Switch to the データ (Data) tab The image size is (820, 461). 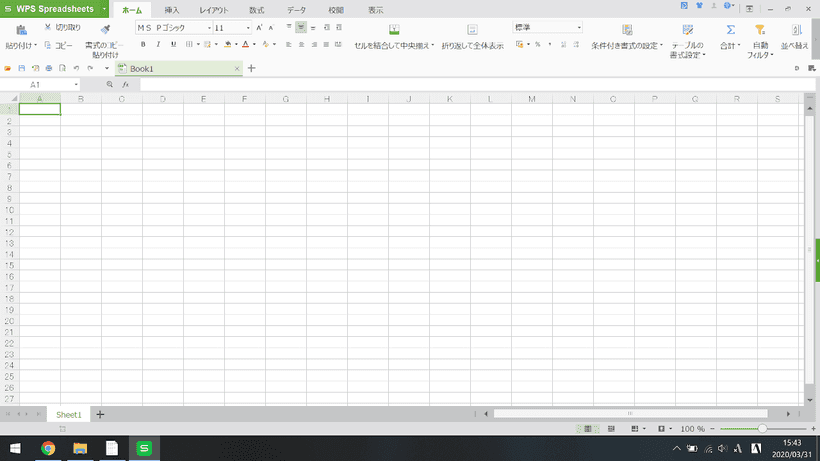[x=296, y=10]
